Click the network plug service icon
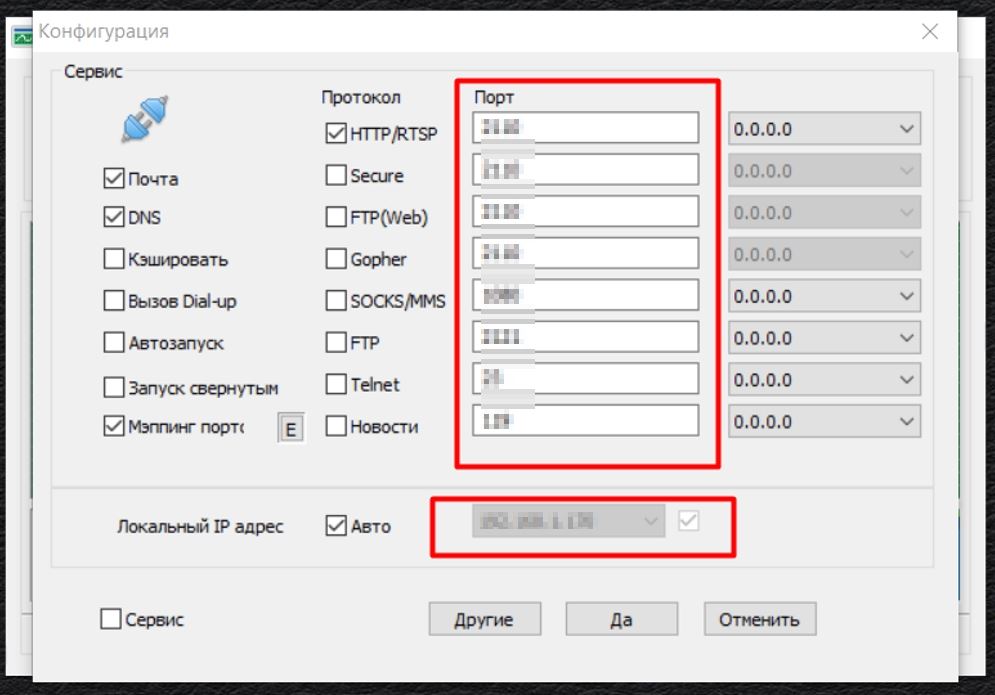This screenshot has height=695, width=995. [x=145, y=119]
